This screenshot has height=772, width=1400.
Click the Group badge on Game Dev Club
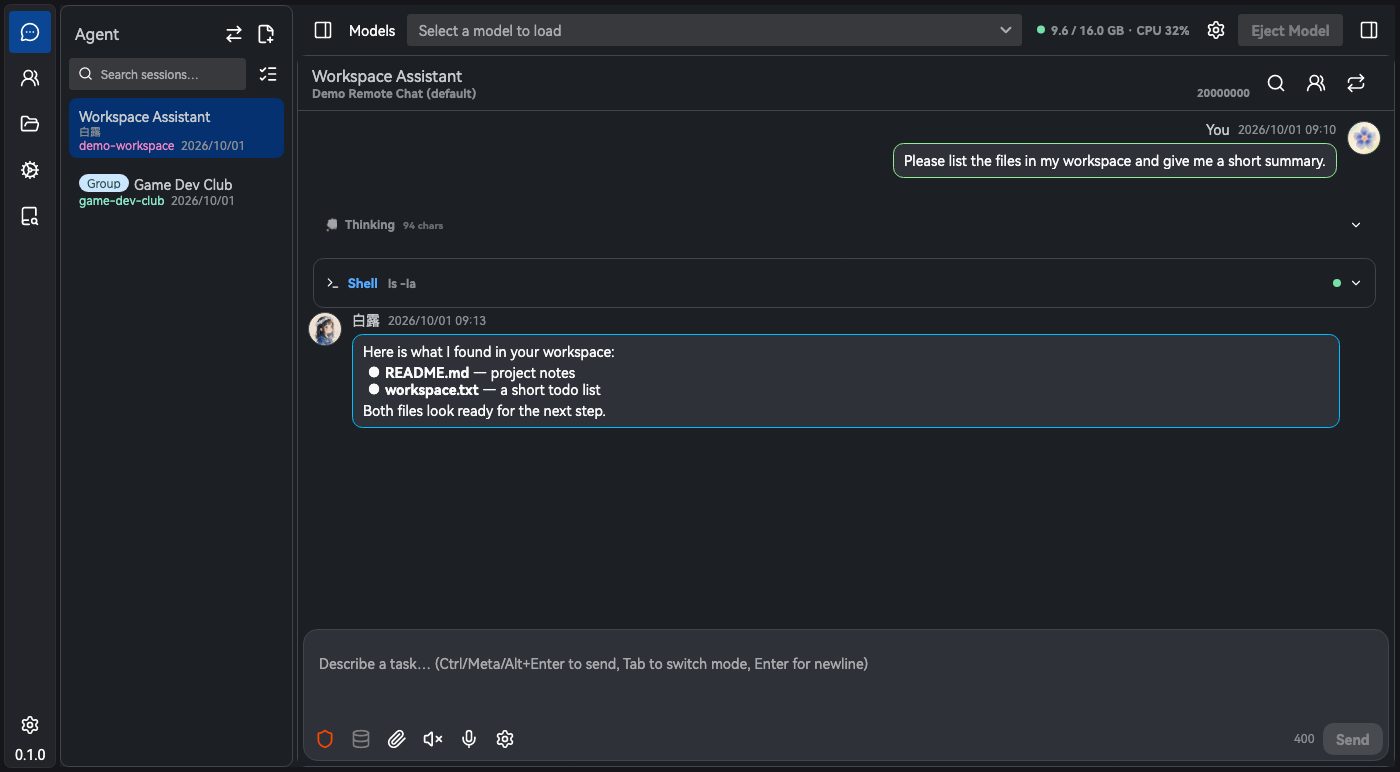pyautogui.click(x=104, y=184)
